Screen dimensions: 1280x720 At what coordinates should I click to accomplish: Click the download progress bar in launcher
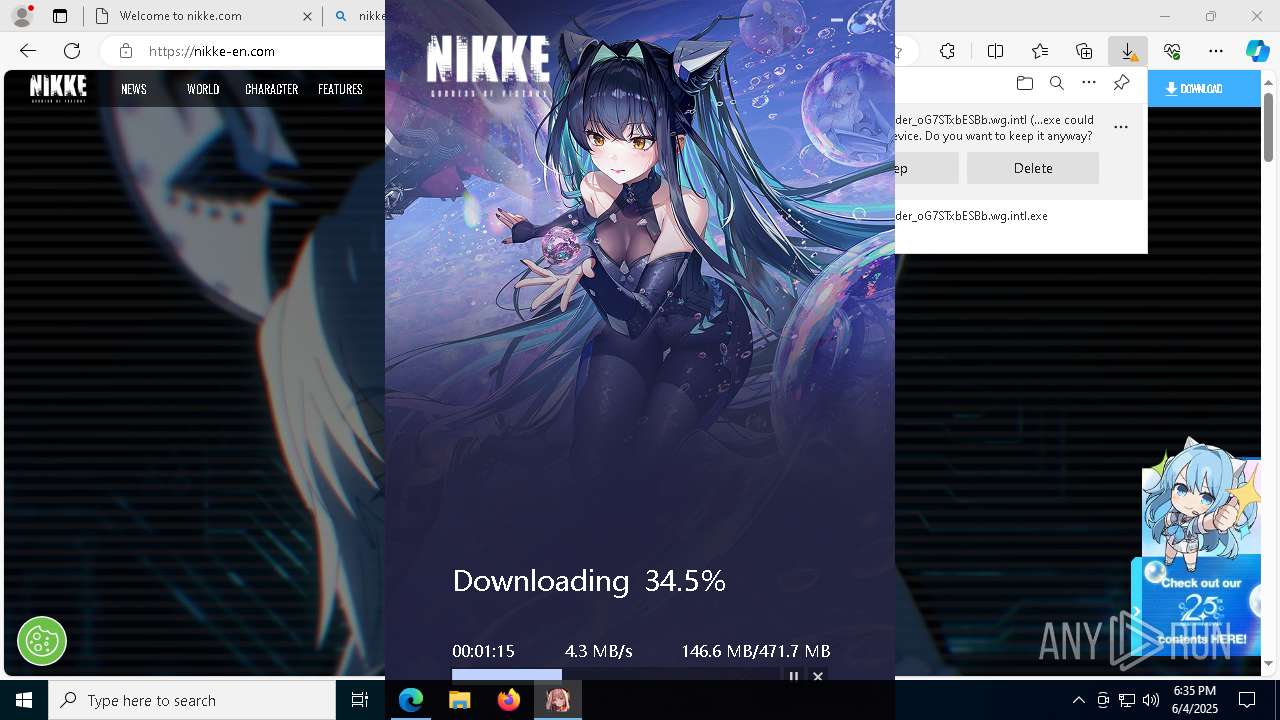615,675
